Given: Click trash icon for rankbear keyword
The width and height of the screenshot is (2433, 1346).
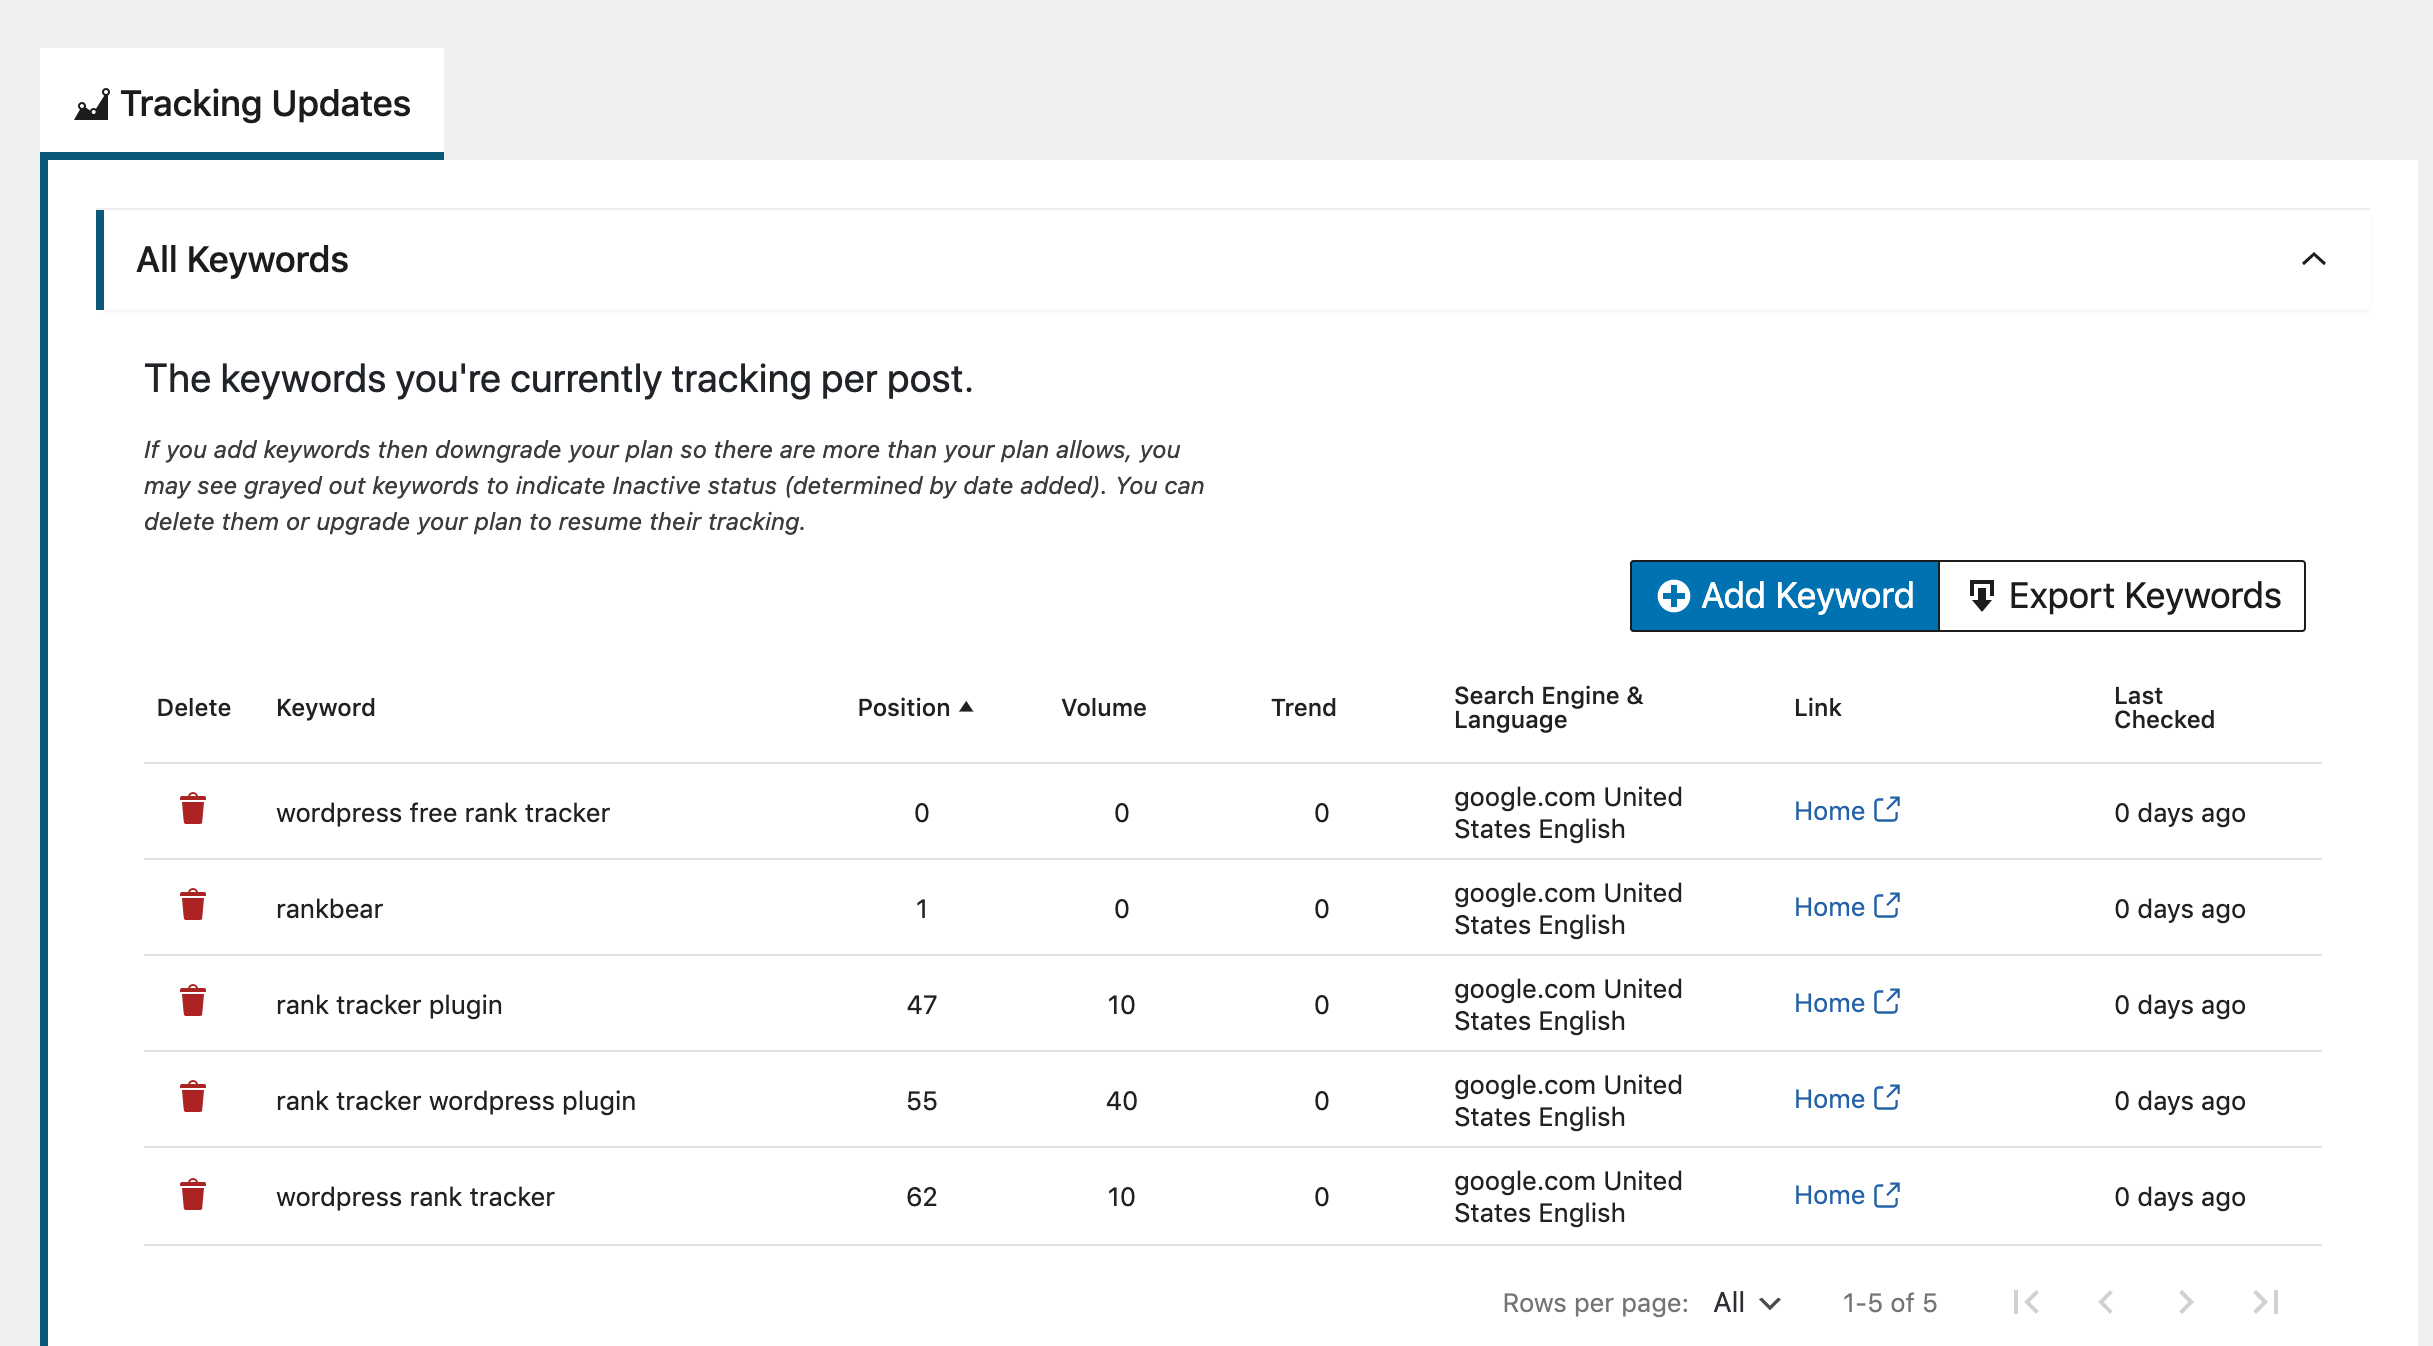Looking at the screenshot, I should 193,905.
